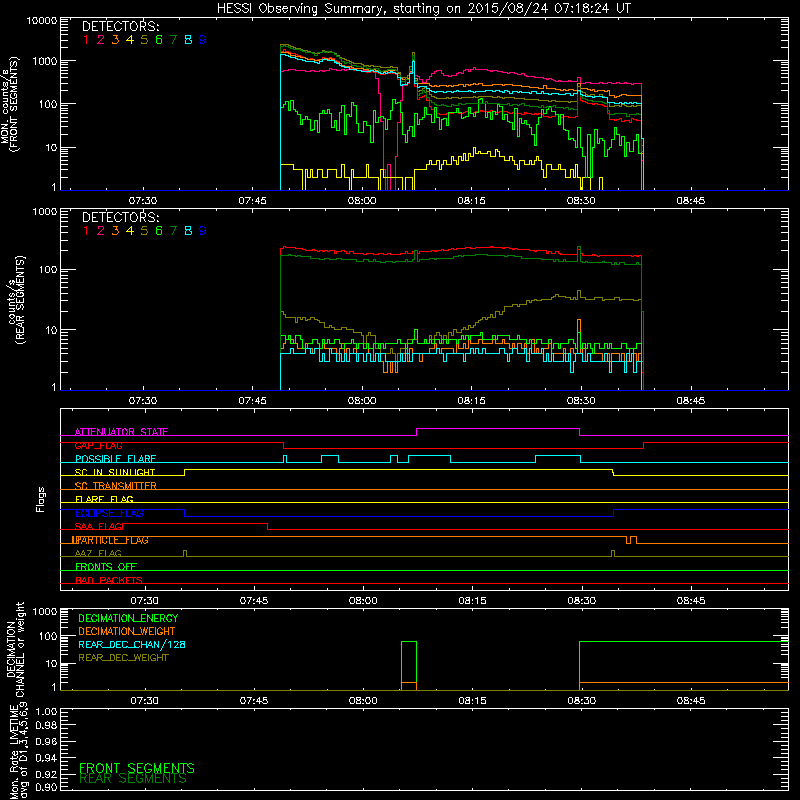800x800 pixels.
Task: Click the 08:45 tick below the rear segments plot
Action: click(x=691, y=401)
